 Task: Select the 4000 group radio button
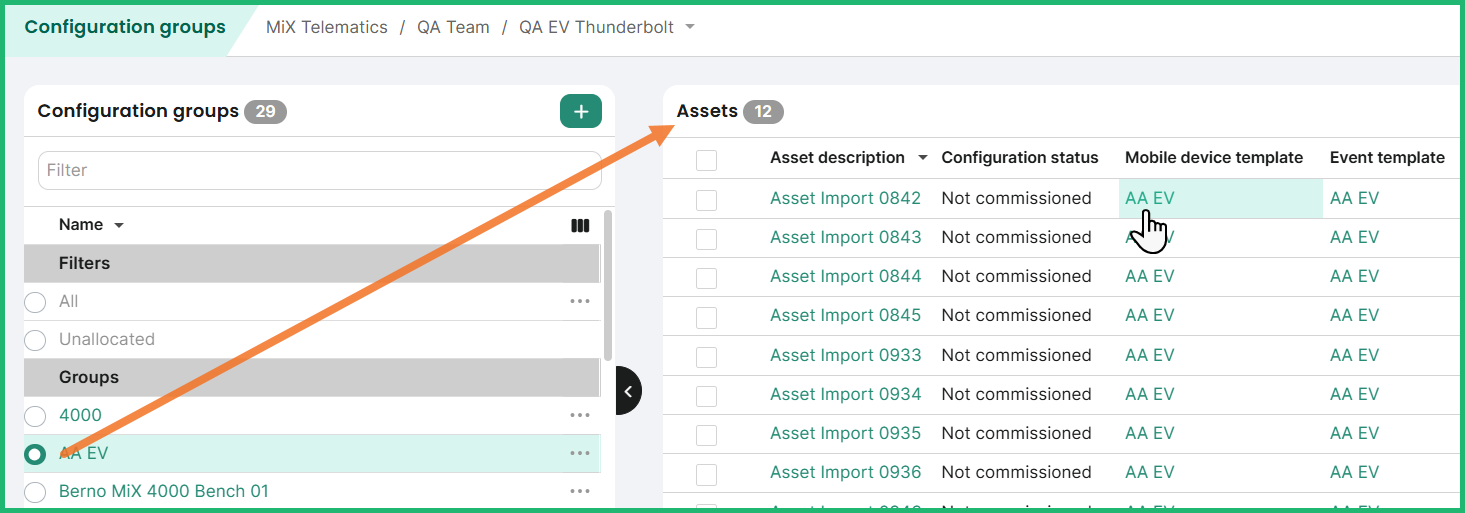[x=35, y=416]
